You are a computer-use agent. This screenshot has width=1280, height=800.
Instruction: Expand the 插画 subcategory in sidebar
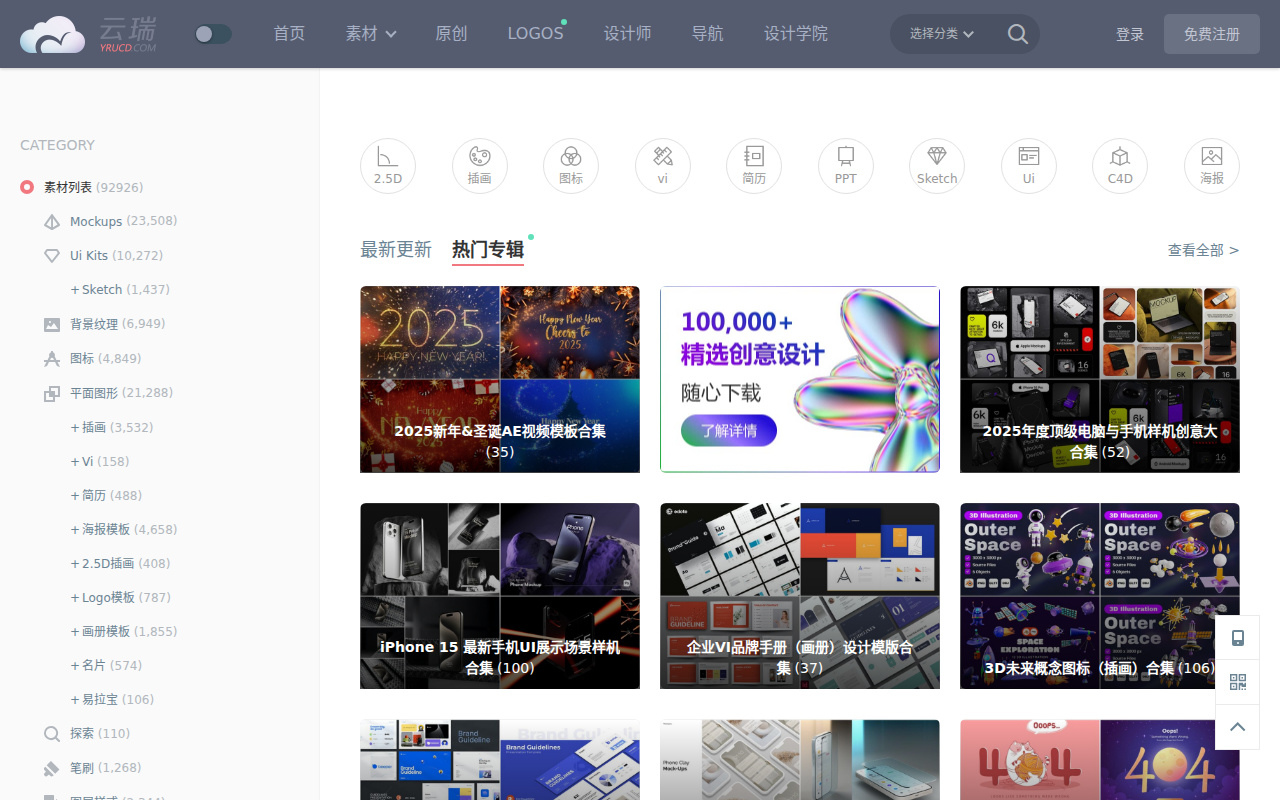tap(112, 428)
